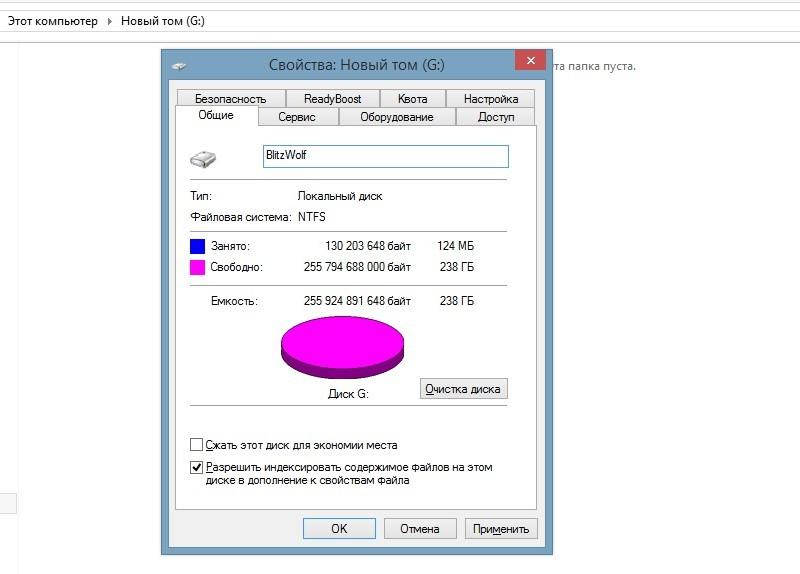Viewport: 800px width, 574px height.
Task: Click the Очистка диска button
Action: point(463,389)
